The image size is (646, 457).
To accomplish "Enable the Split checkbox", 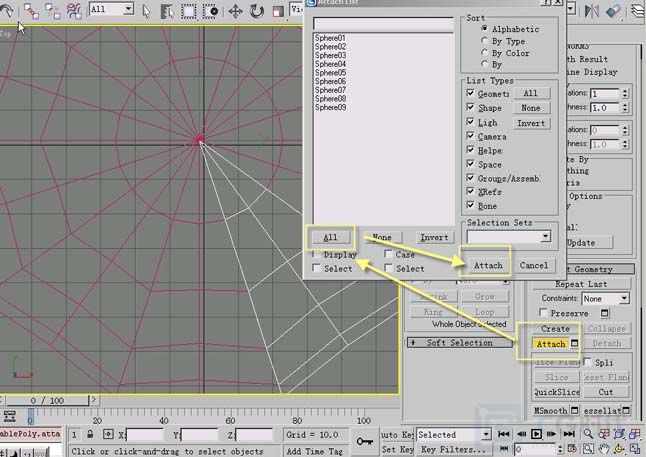I will tap(587, 362).
